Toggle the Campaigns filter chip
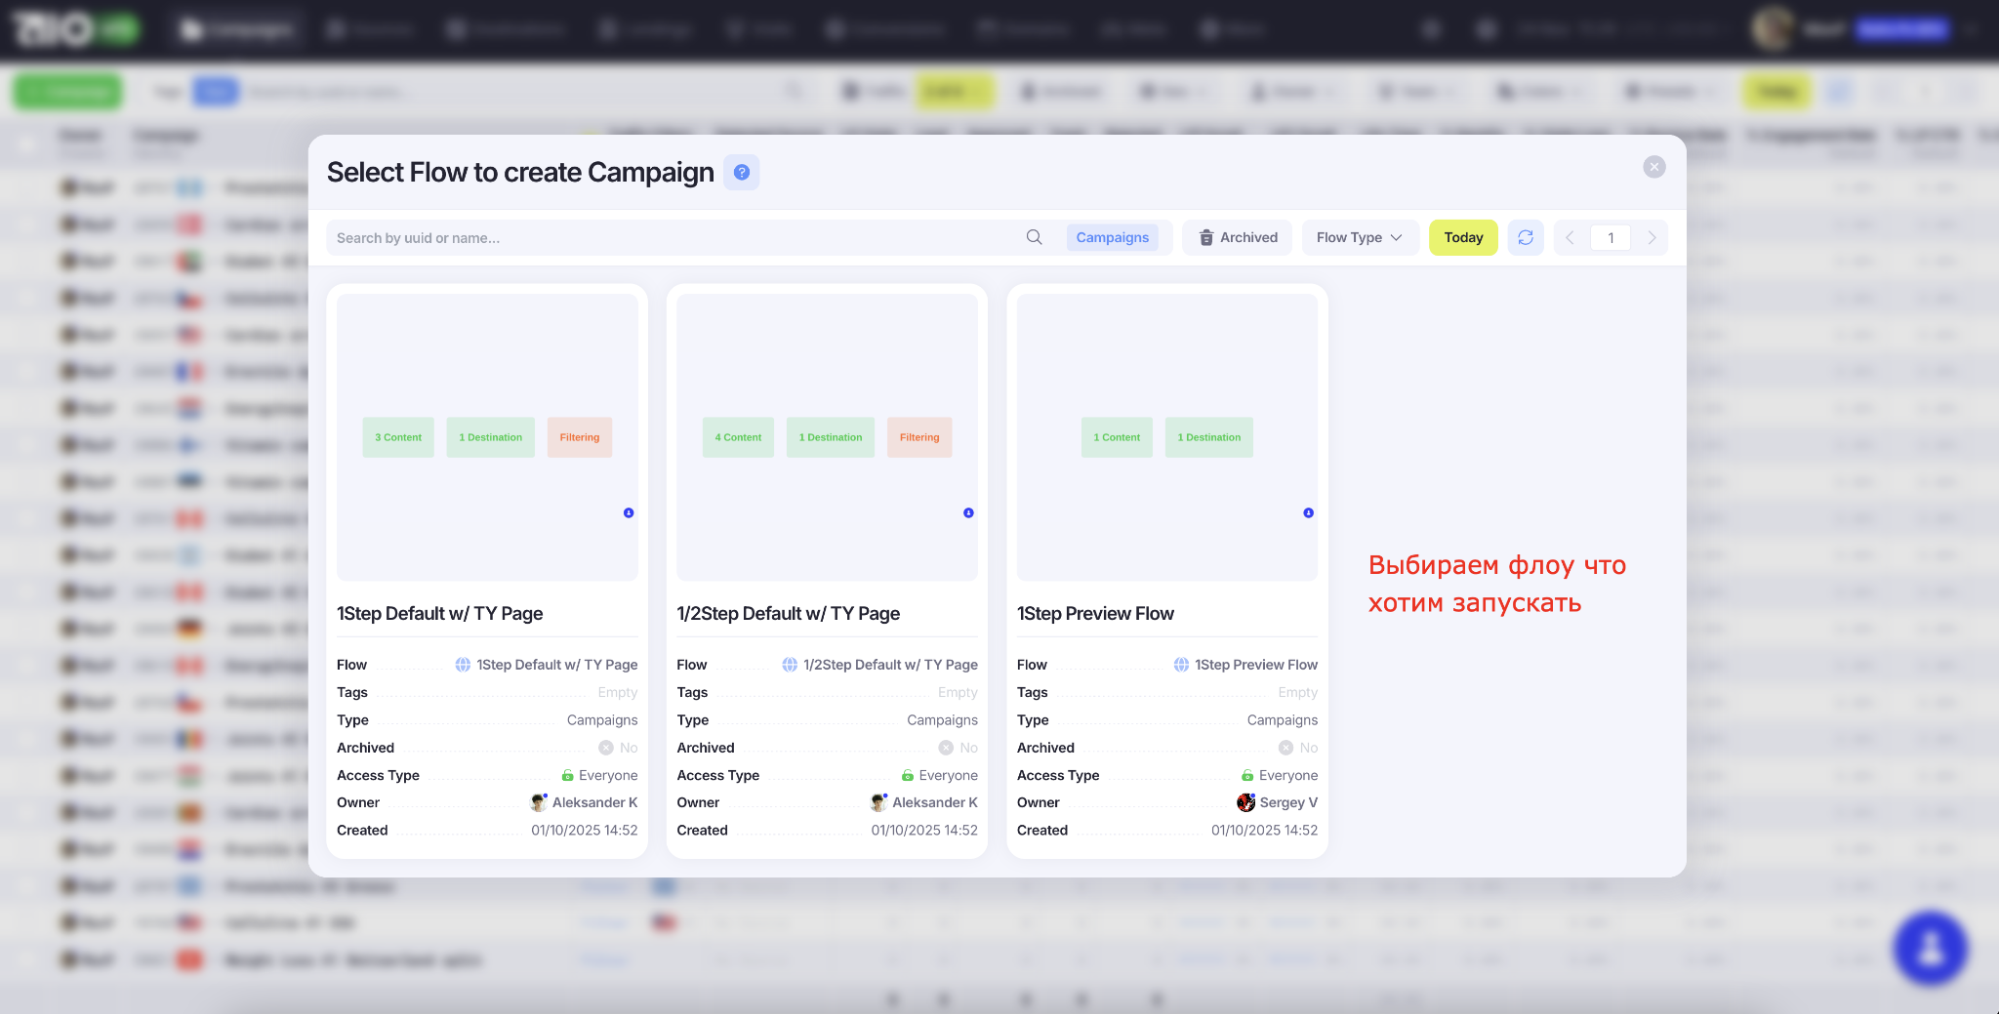The image size is (1999, 1015). (1112, 237)
